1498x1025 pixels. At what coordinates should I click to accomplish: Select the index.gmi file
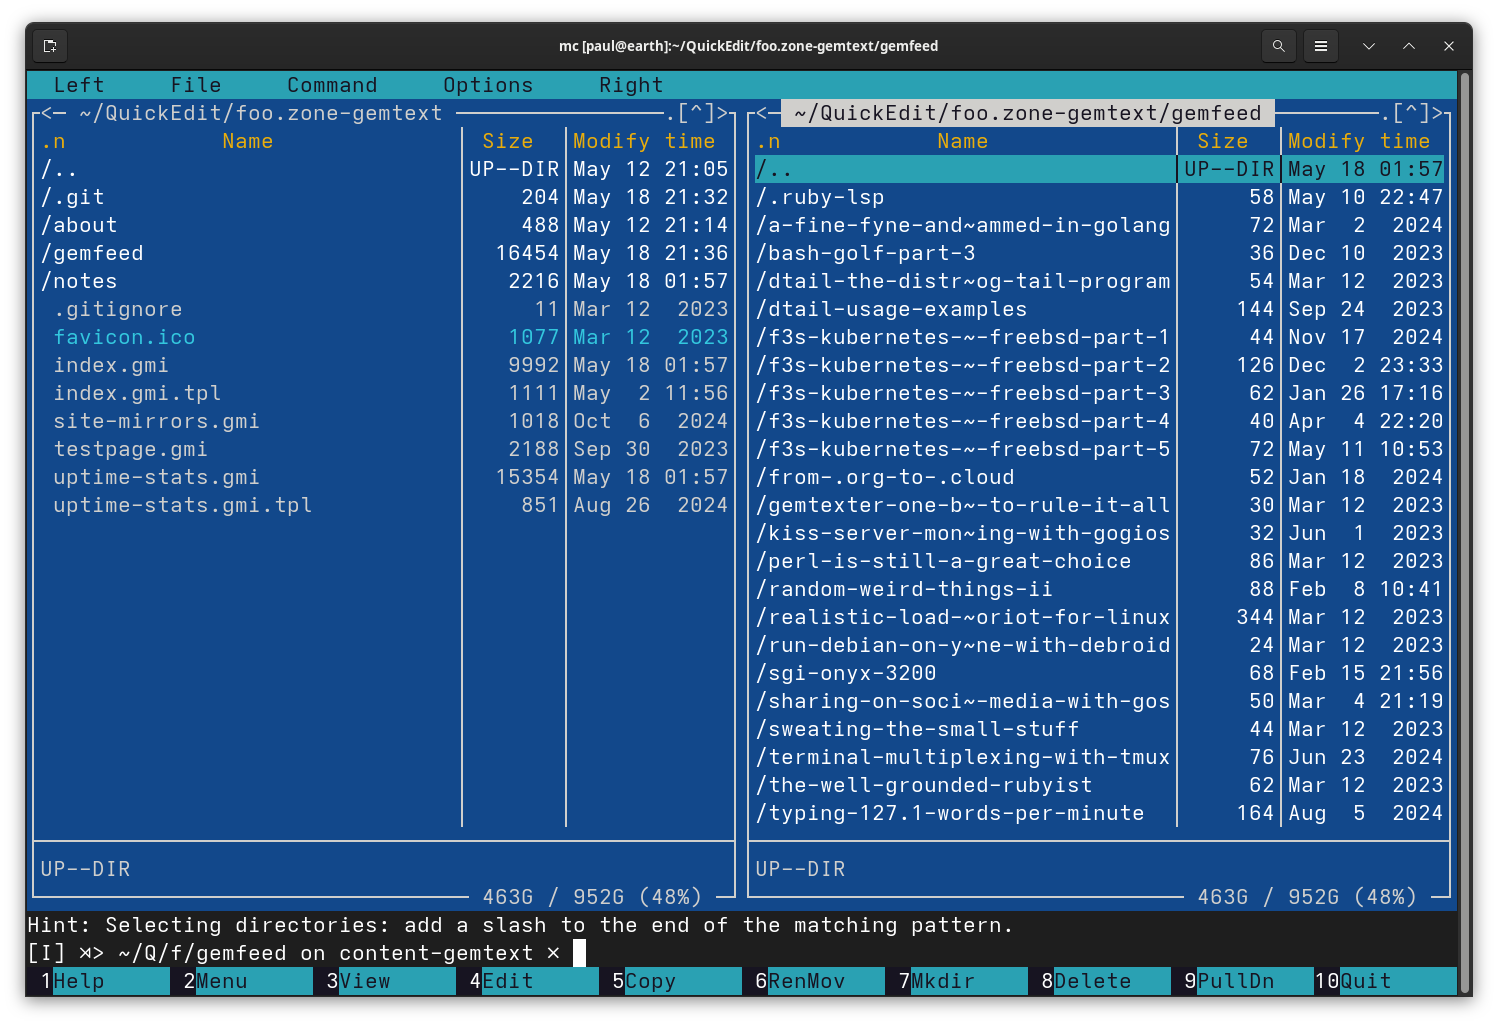point(385,365)
